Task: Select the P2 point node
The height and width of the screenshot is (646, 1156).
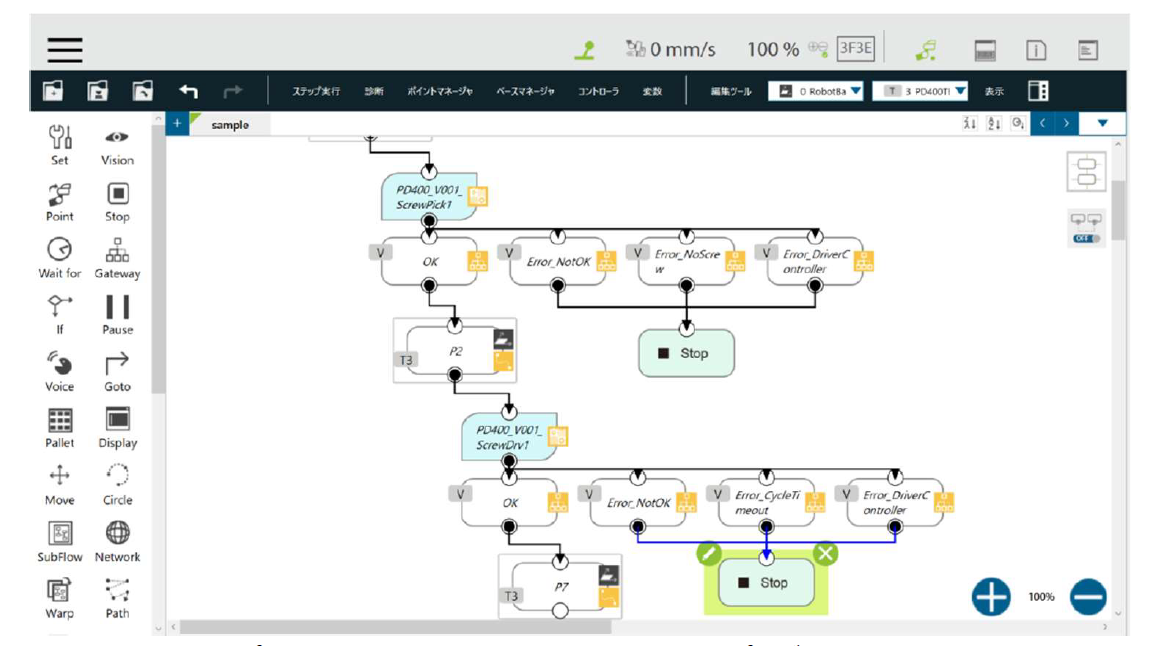Action: 455,352
